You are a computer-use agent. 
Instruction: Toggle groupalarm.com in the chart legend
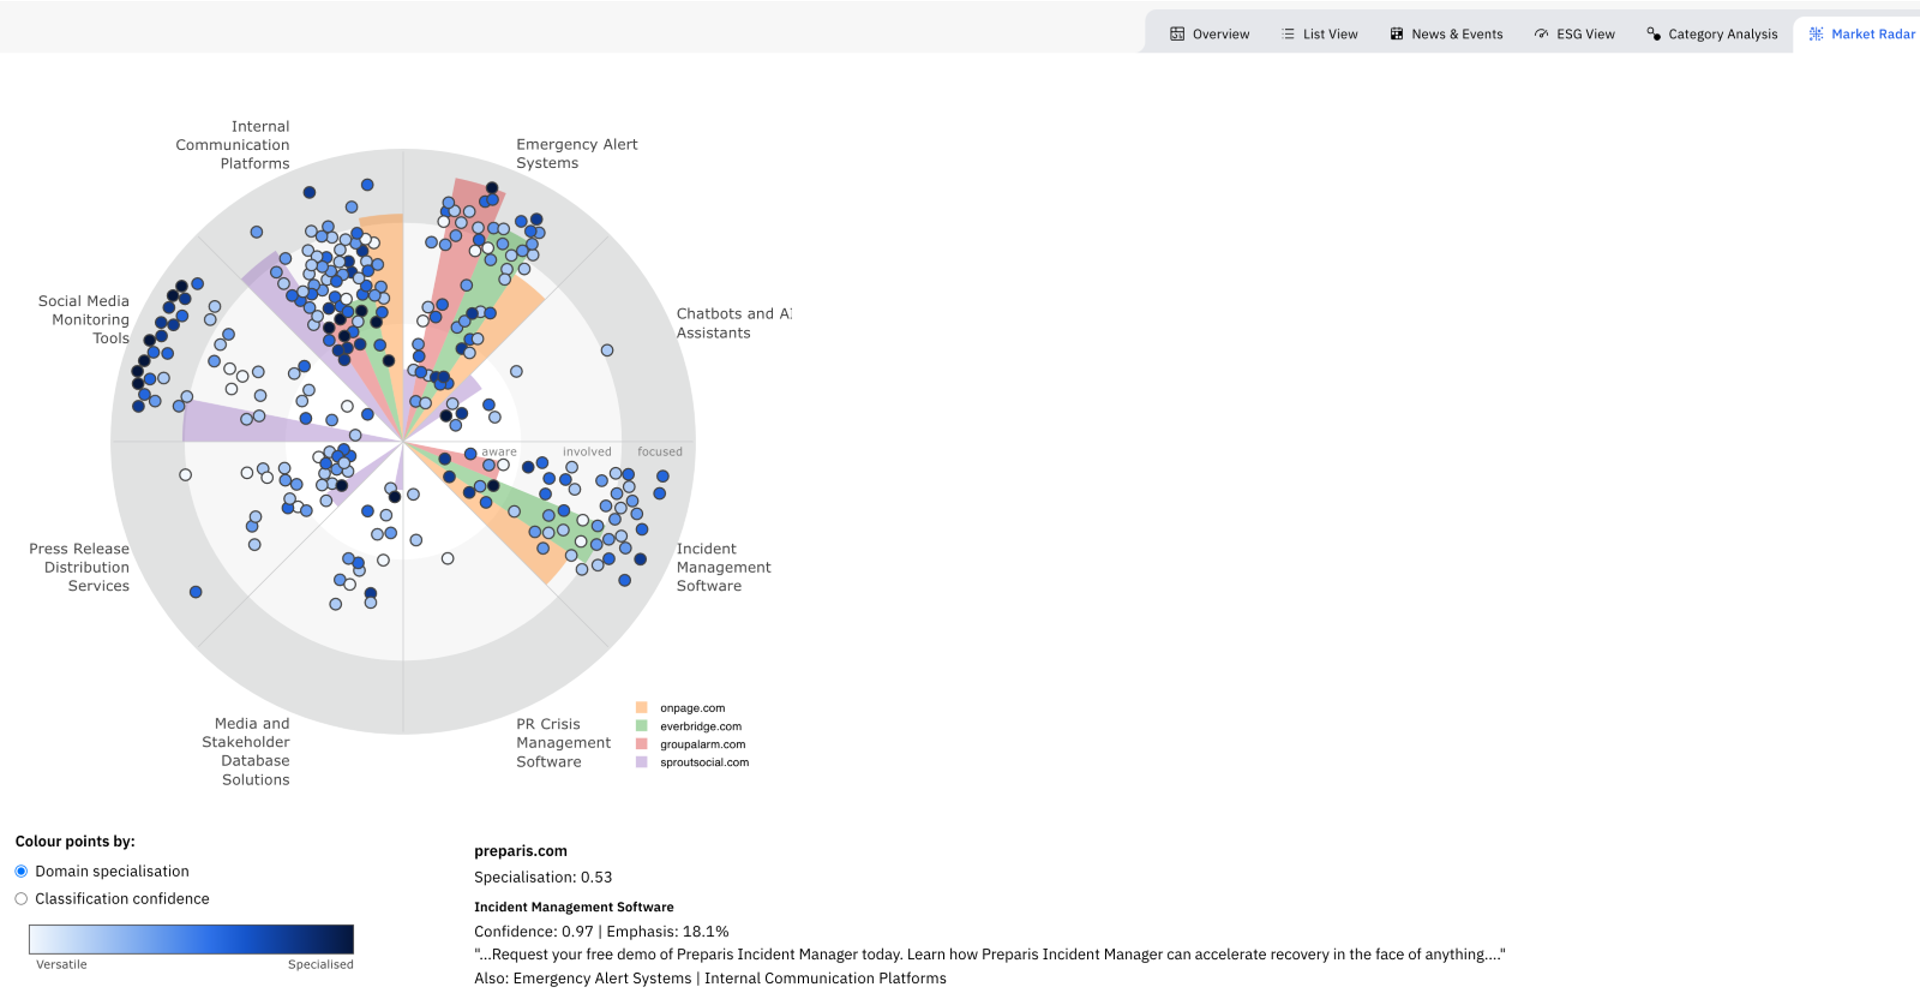coord(702,744)
